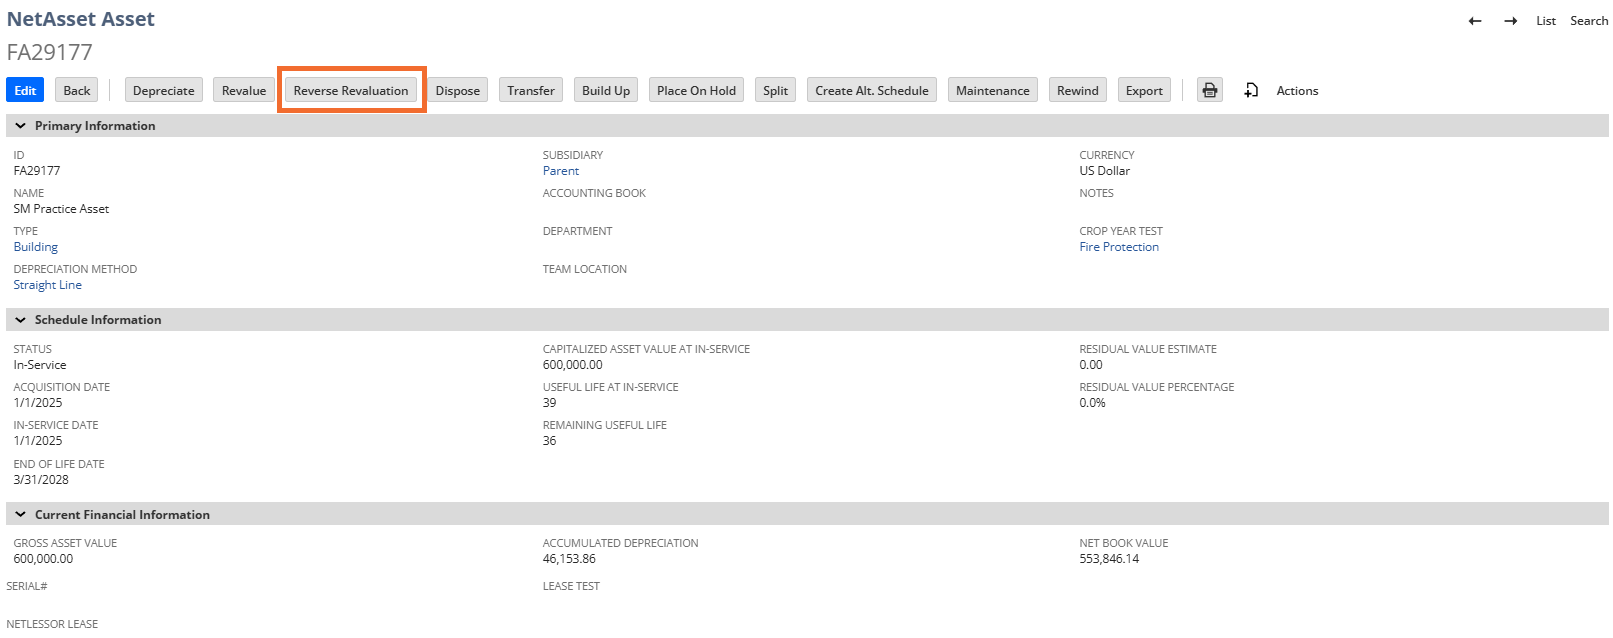Open the Actions menu icon
Image resolution: width=1613 pixels, height=638 pixels.
1251,90
